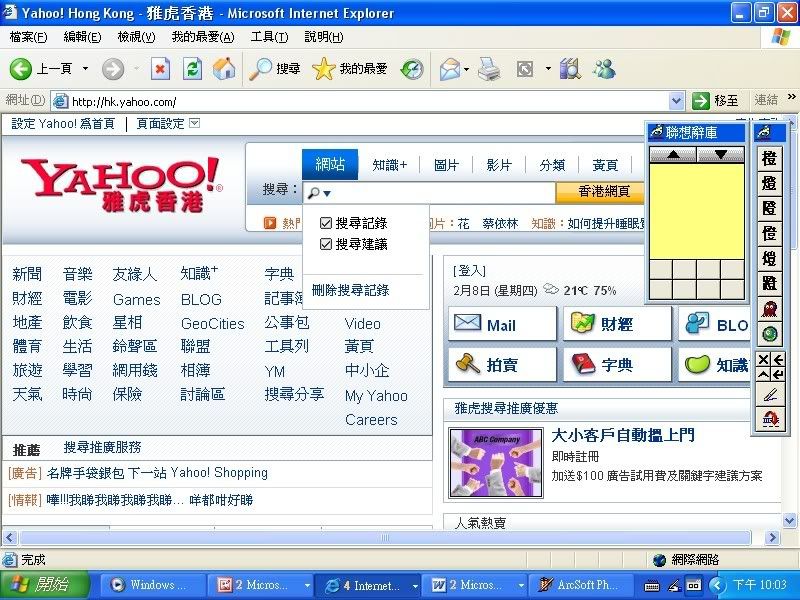Image resolution: width=800 pixels, height=600 pixels.
Task: Click the vertical scrollbar down arrow
Action: (790, 521)
